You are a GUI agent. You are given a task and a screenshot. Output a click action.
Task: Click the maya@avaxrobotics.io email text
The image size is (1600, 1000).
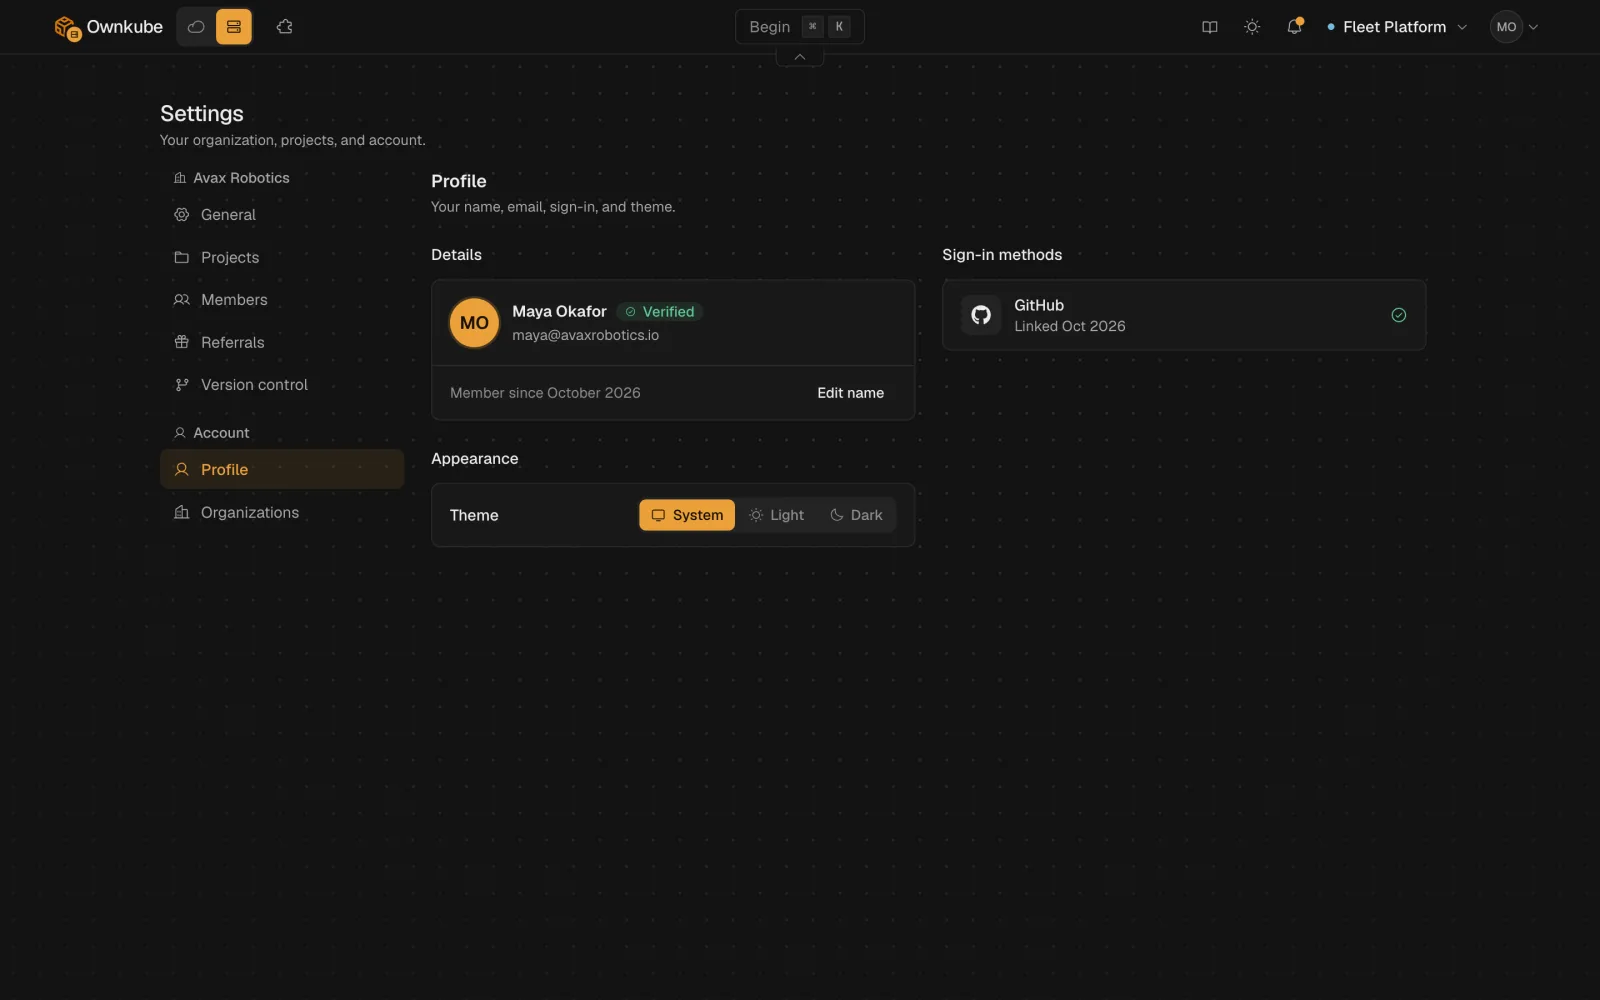[585, 335]
